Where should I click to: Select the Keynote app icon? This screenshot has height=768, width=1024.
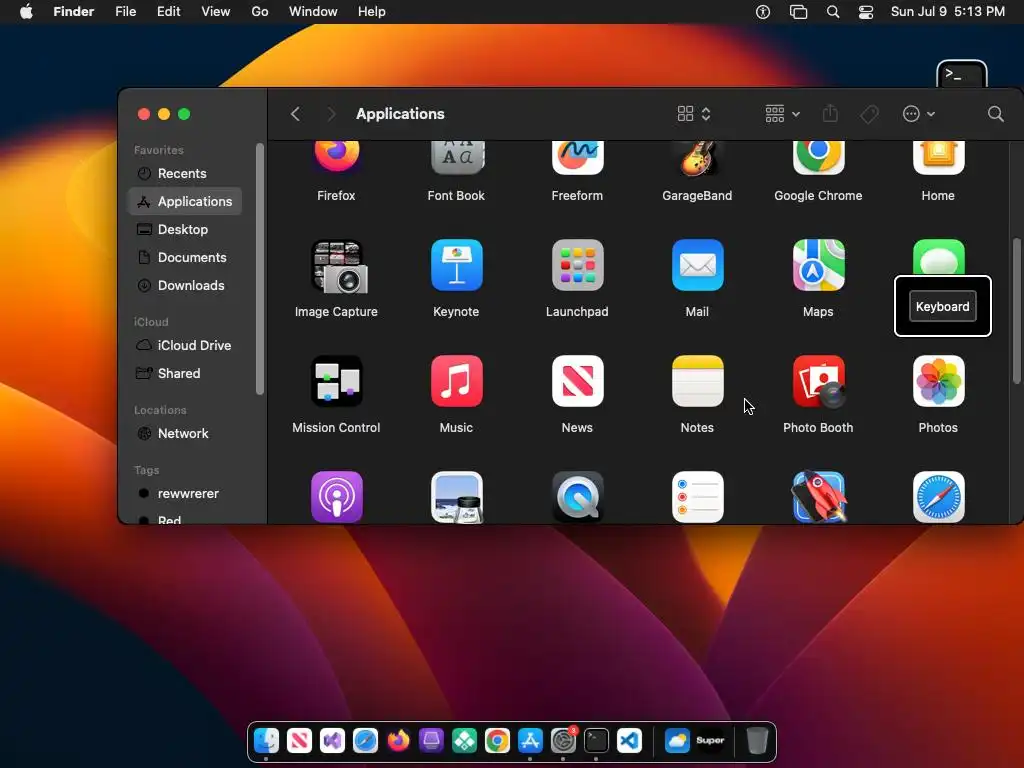[x=456, y=266]
